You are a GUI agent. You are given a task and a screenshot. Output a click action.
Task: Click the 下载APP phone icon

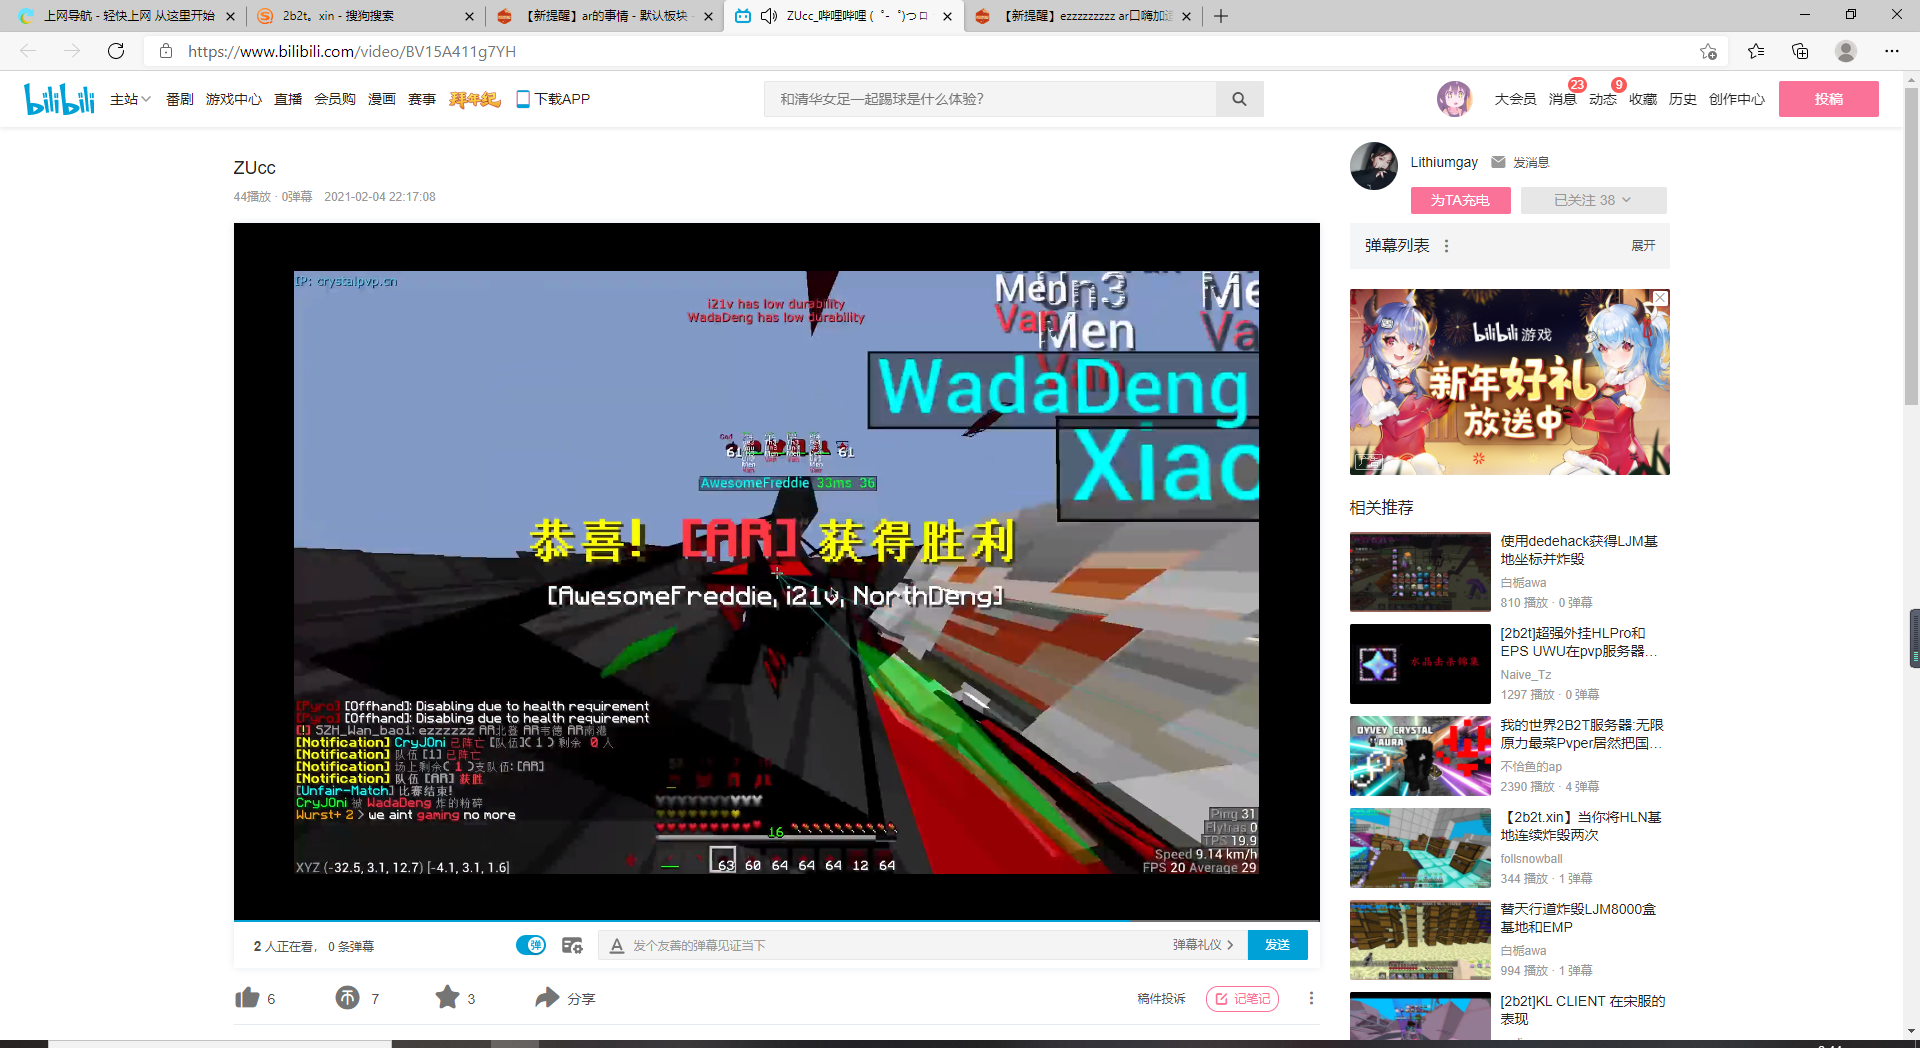[x=523, y=99]
